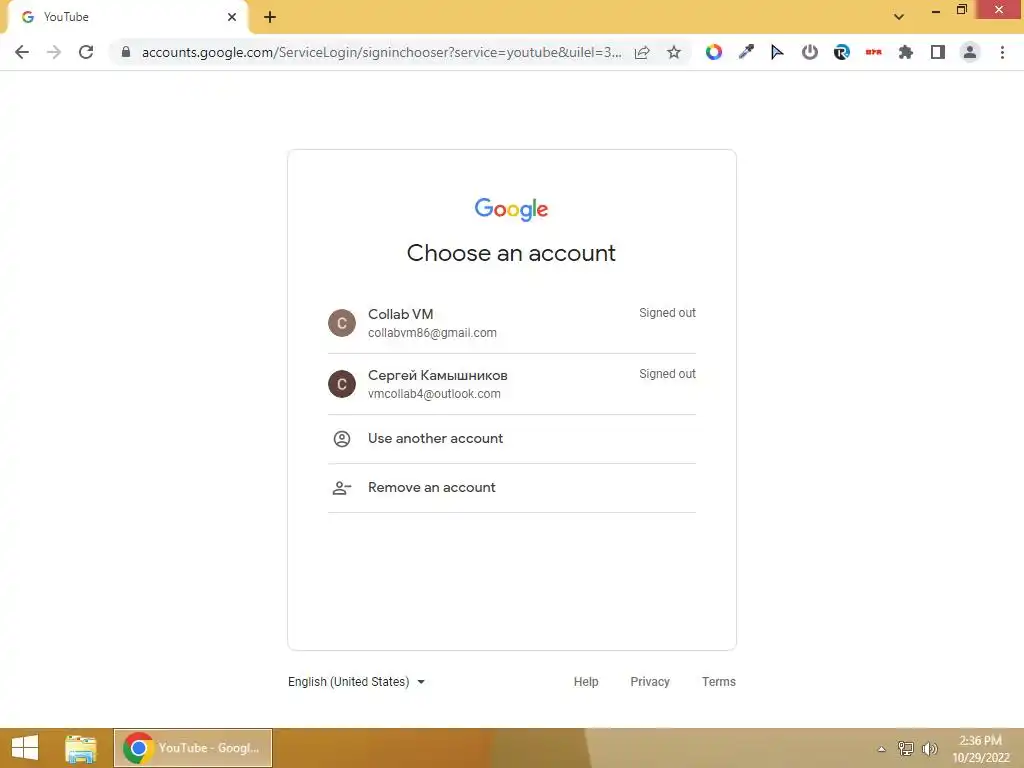Click the color picker eyedropper extension
This screenshot has width=1024, height=768.
click(746, 52)
